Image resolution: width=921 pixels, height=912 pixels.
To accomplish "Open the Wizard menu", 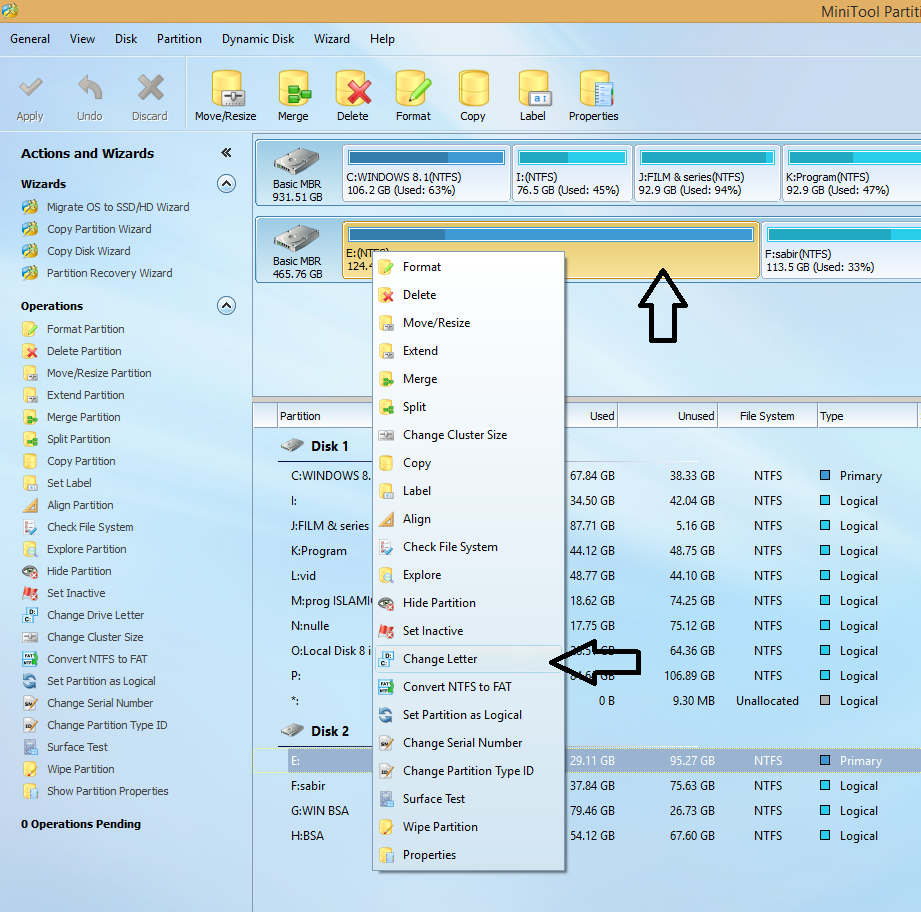I will point(331,39).
